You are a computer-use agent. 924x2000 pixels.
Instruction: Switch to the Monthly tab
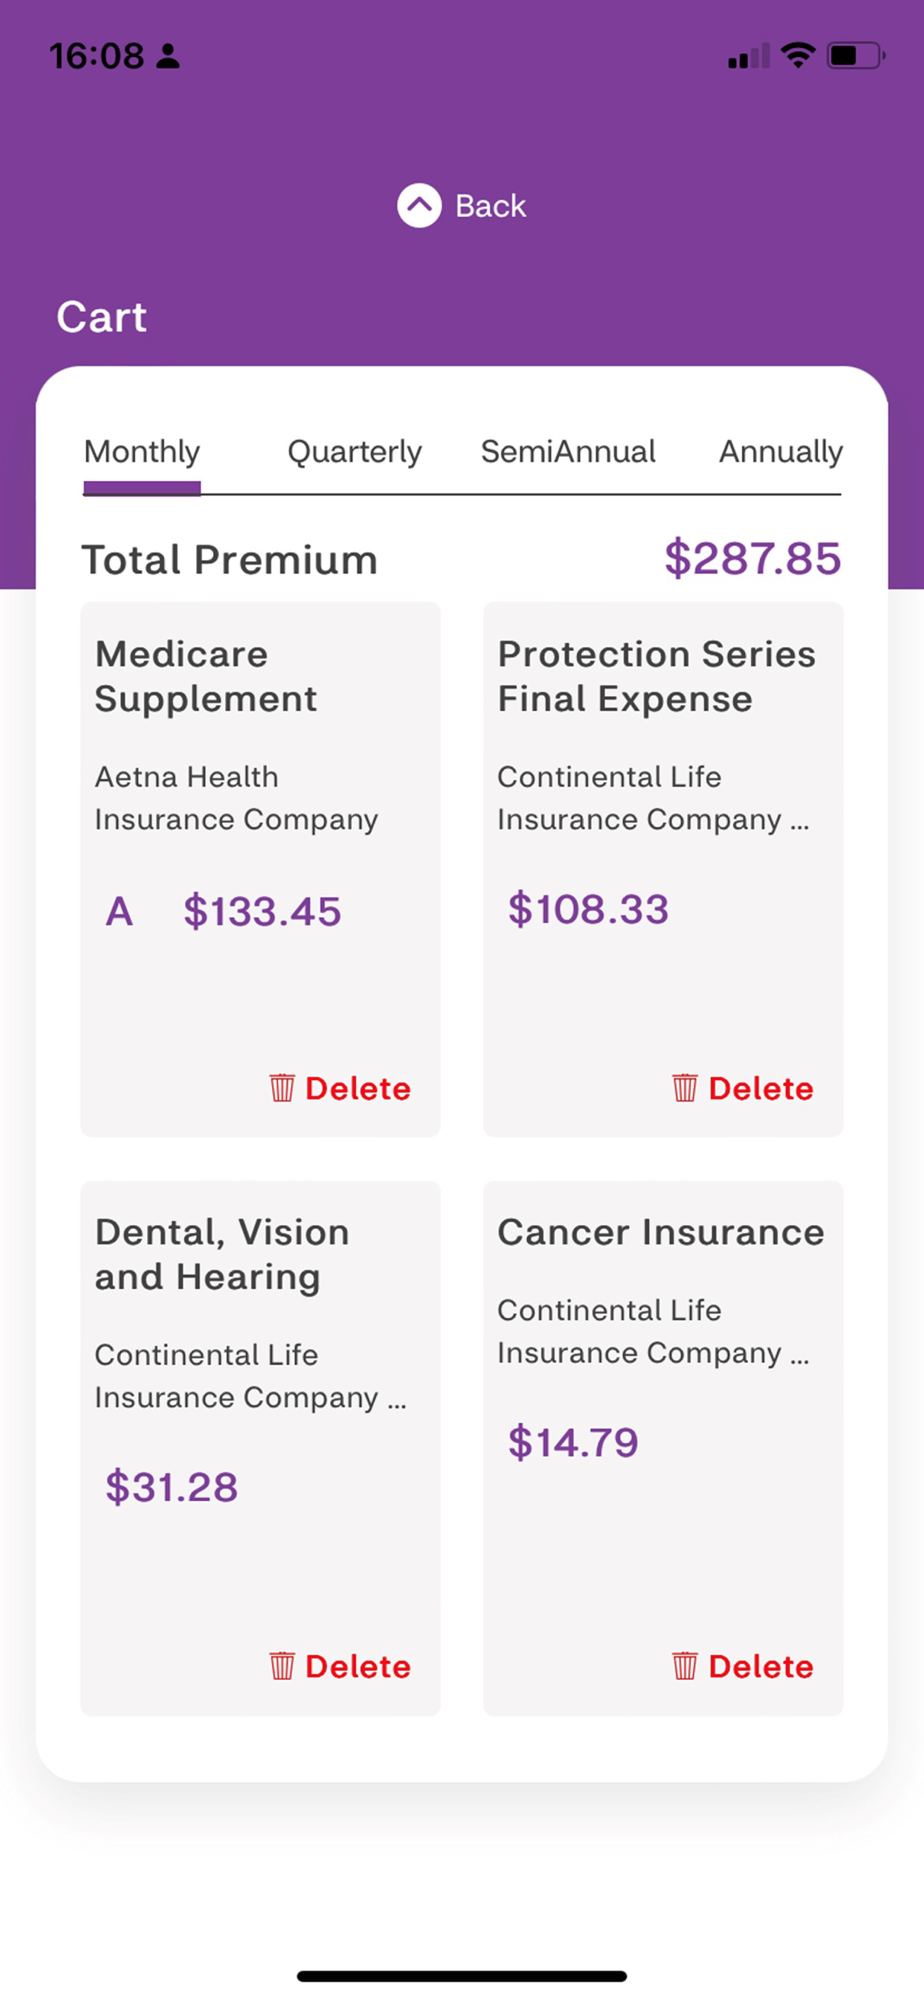pyautogui.click(x=142, y=452)
